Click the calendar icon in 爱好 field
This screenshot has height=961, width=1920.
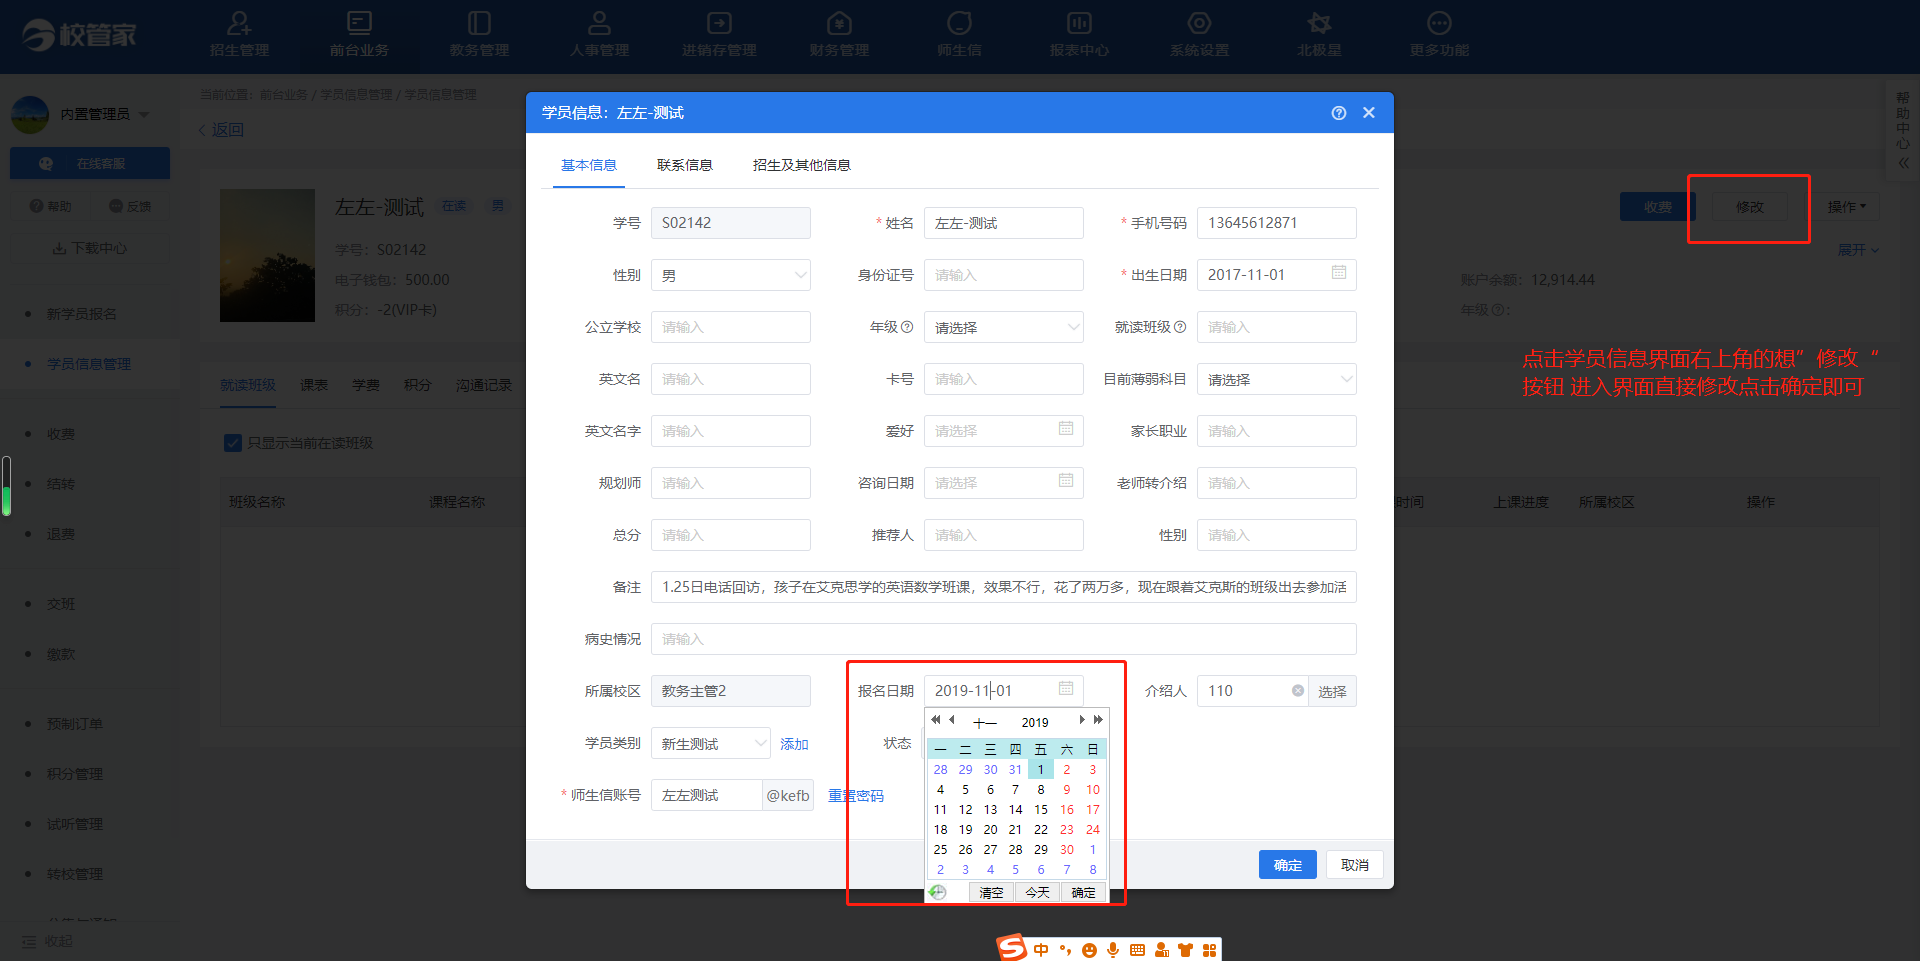coord(1066,429)
